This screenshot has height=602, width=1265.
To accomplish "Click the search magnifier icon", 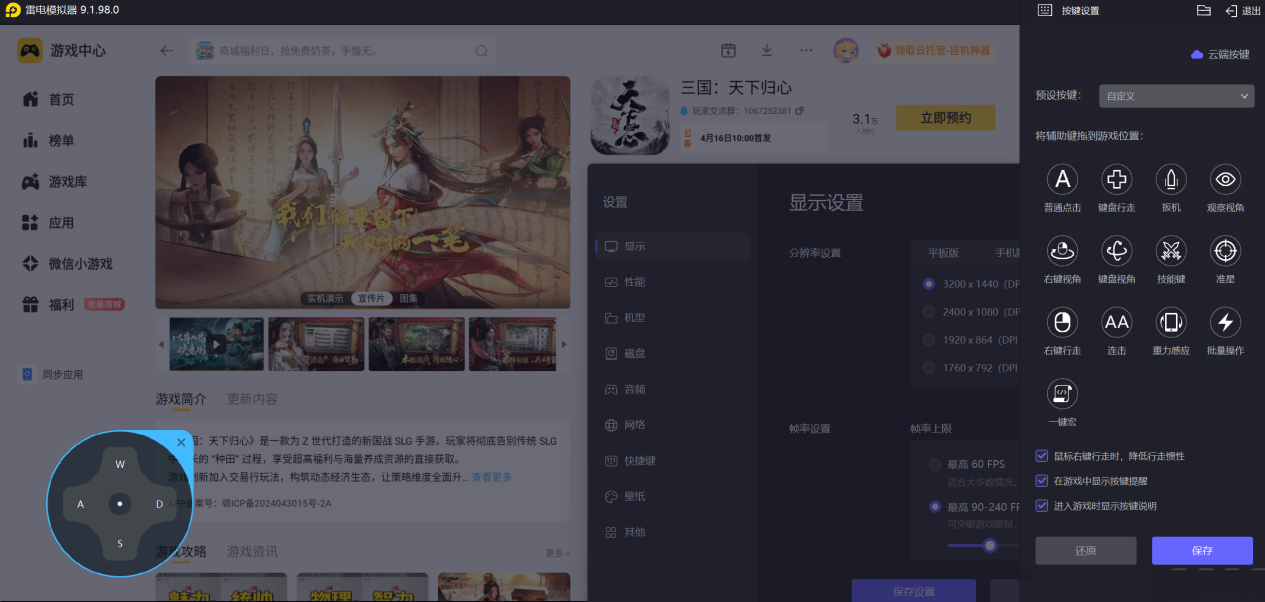I will 482,51.
